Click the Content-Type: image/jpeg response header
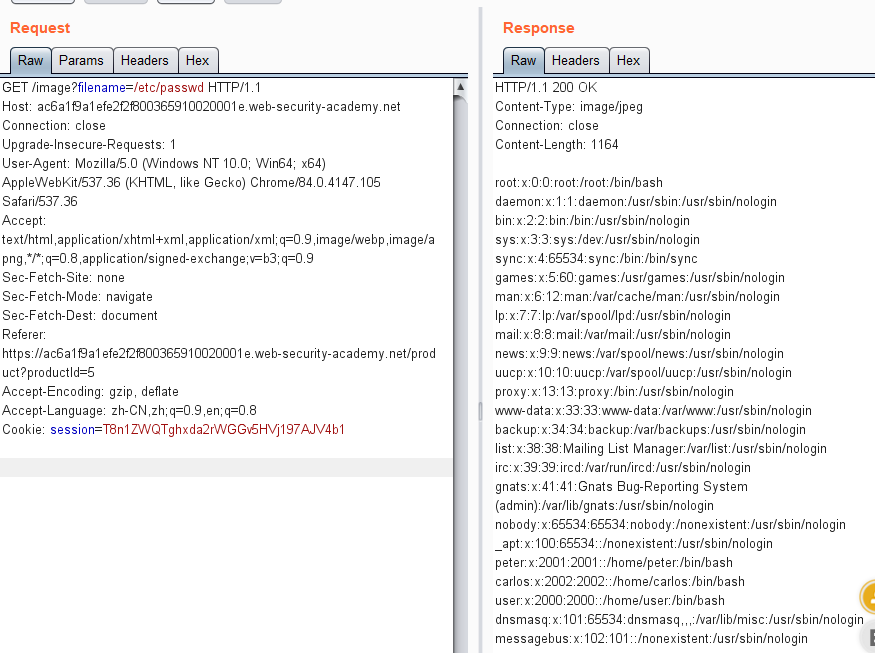Viewport: 875px width, 653px height. tap(569, 107)
